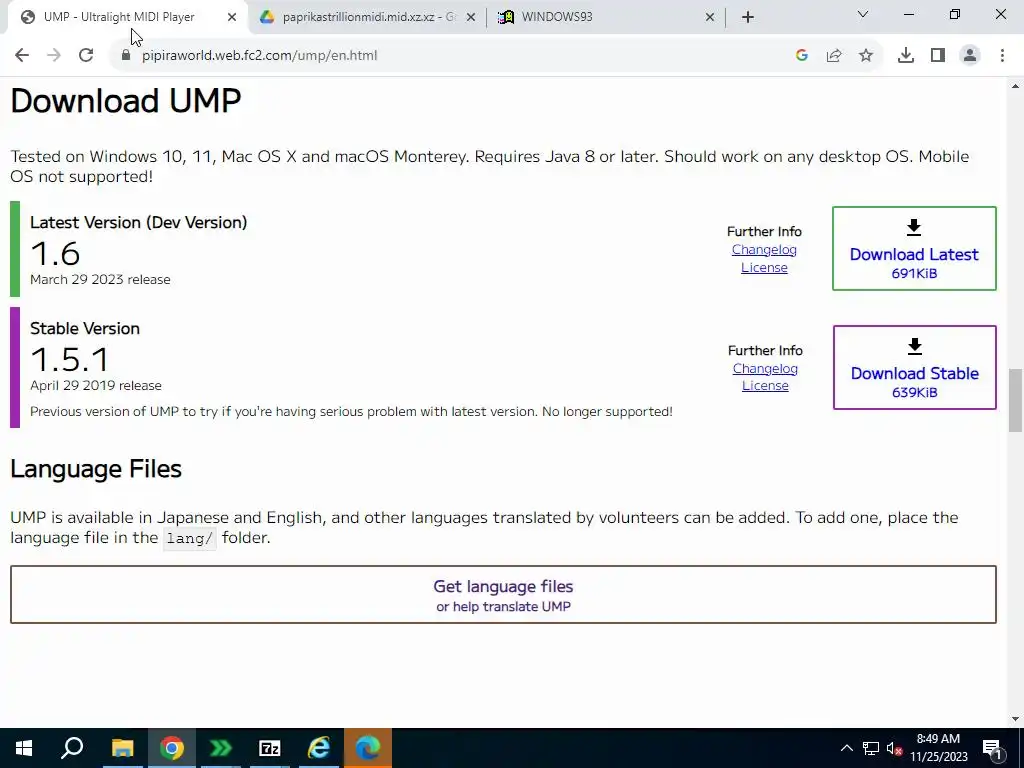Click 'March 29 2023 release' text
This screenshot has width=1024, height=768.
[x=100, y=280]
